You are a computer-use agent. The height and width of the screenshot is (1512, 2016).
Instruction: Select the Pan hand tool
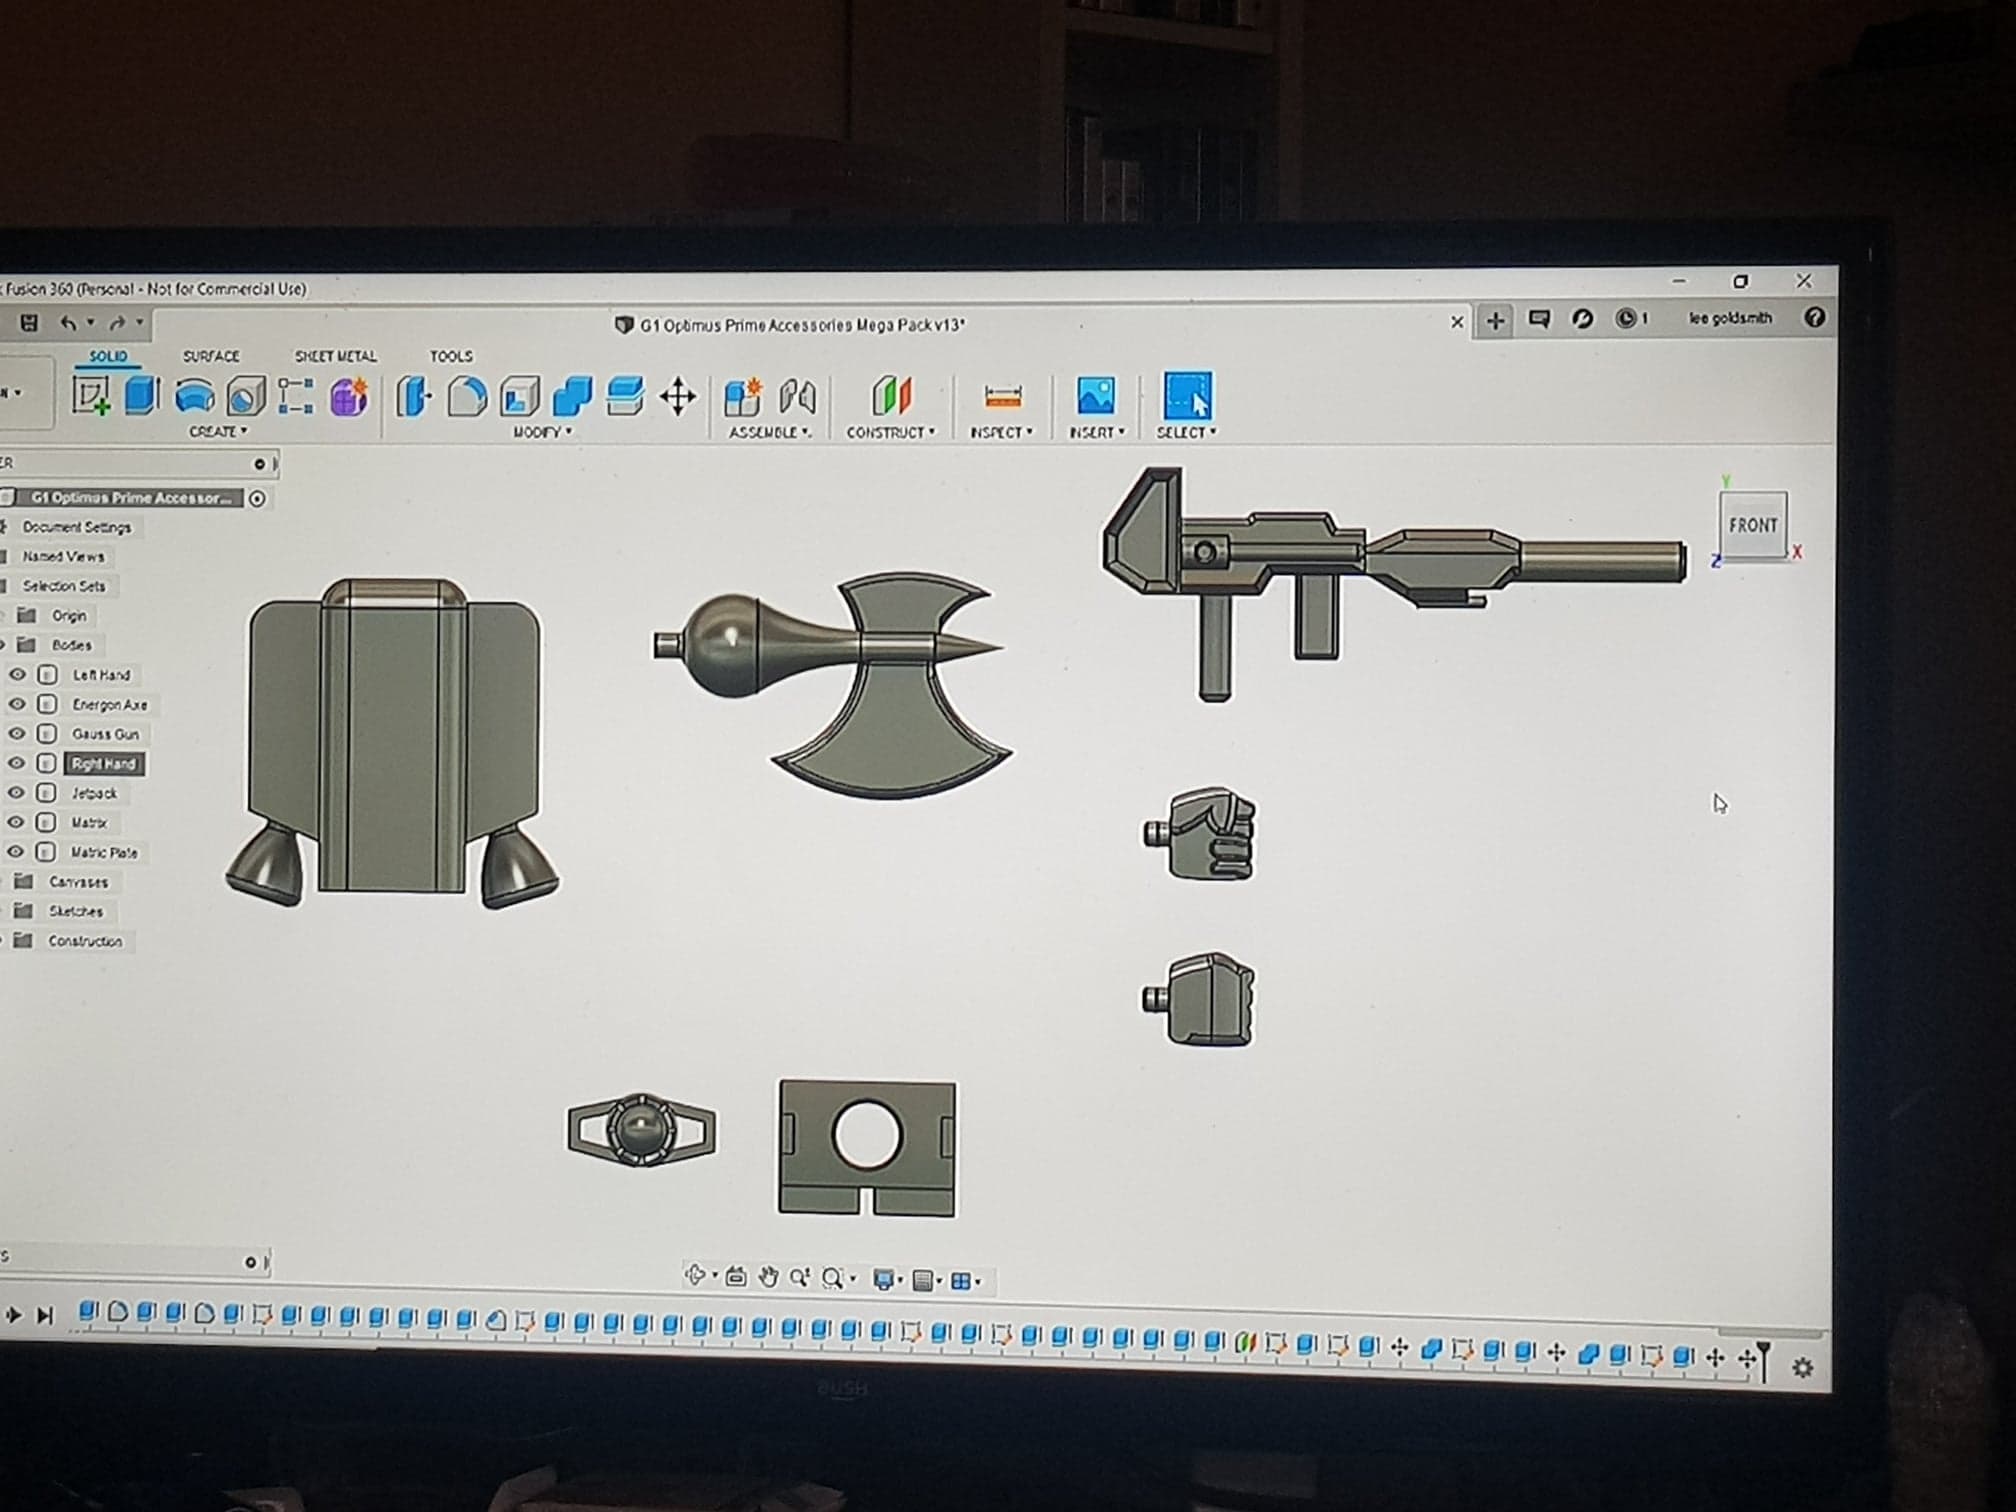(768, 1277)
